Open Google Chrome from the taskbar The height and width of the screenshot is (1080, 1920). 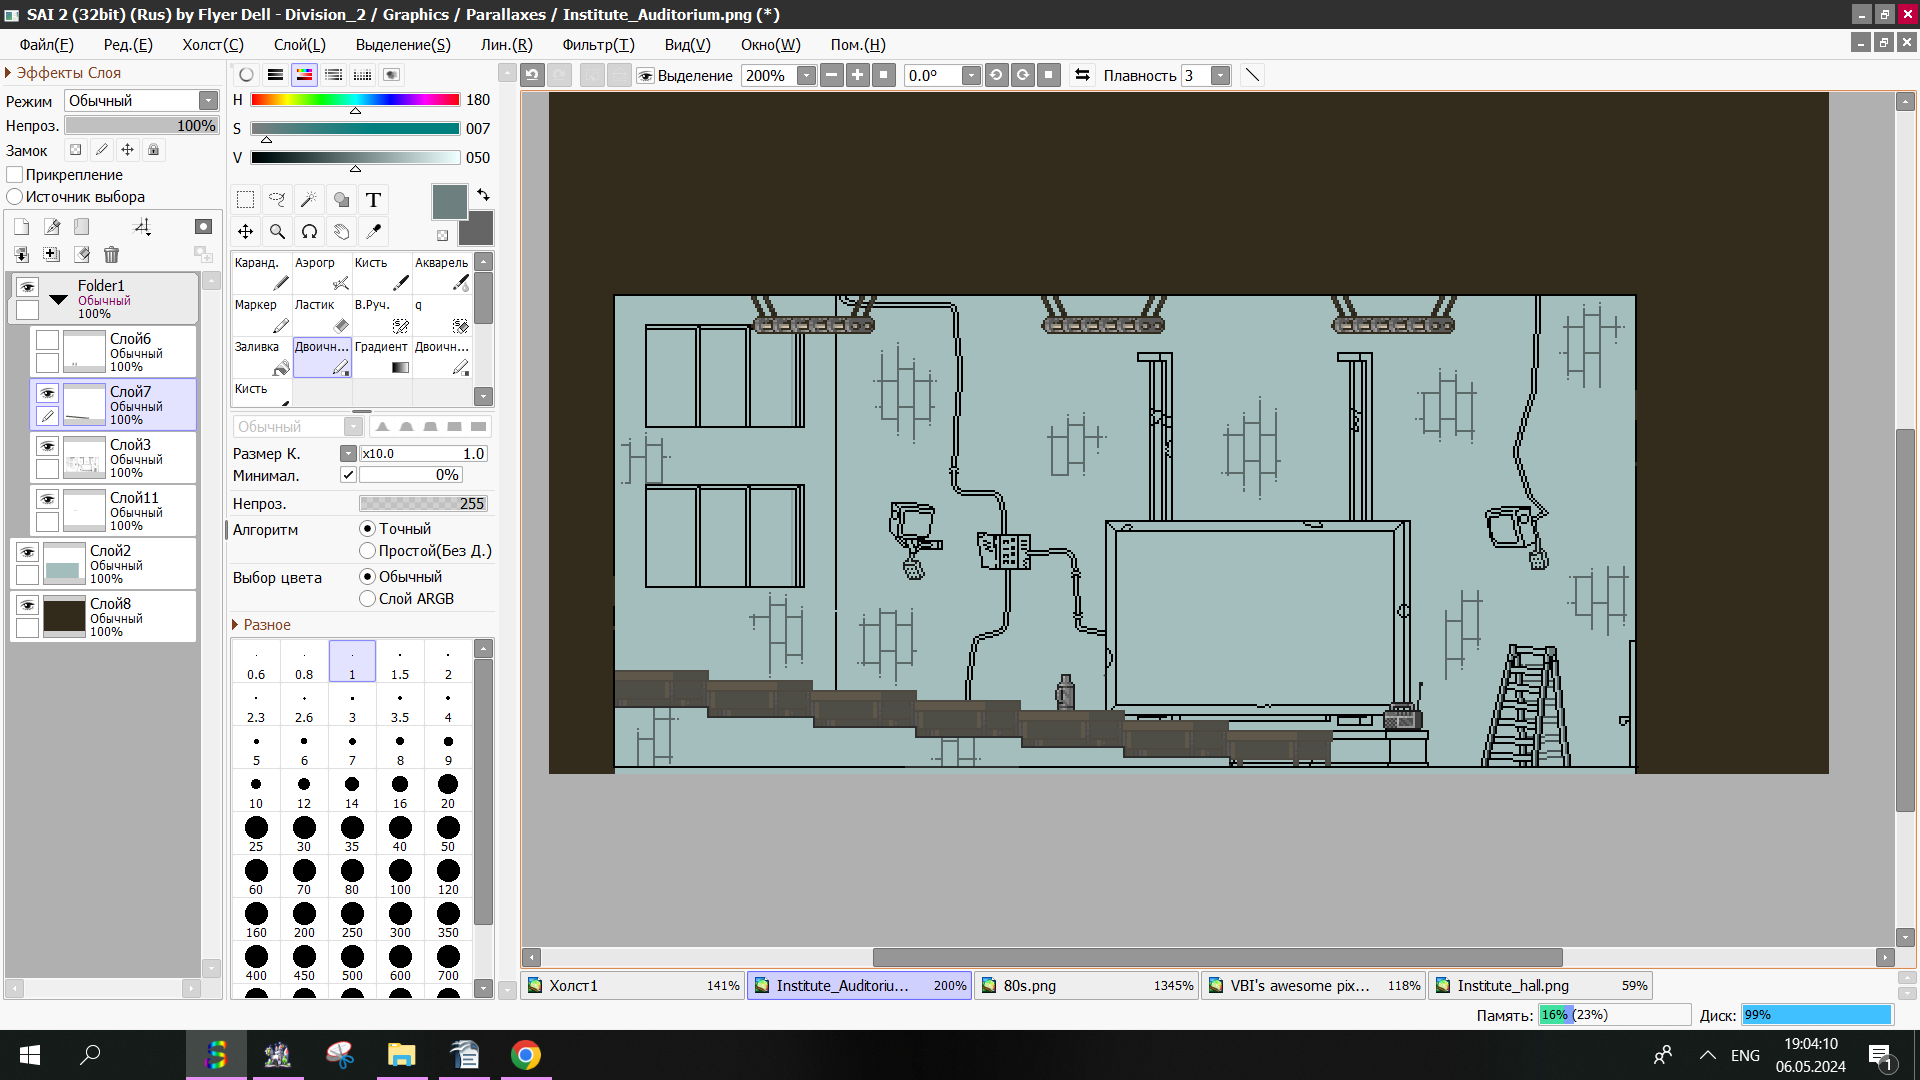point(526,1055)
